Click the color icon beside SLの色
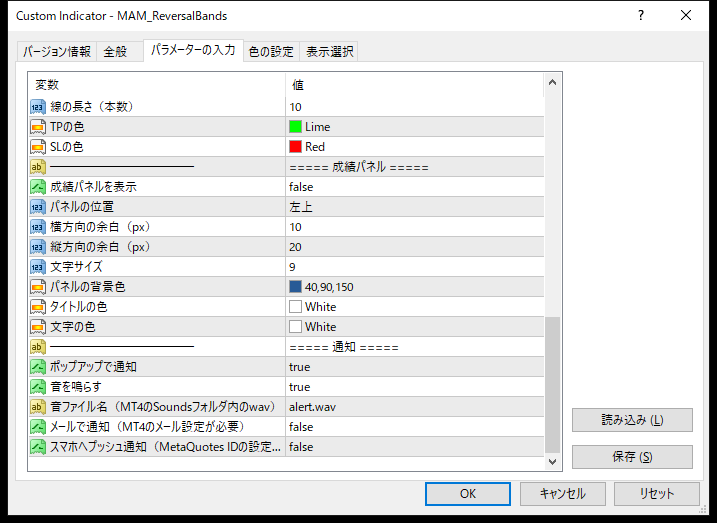This screenshot has width=717, height=523. coord(38,147)
